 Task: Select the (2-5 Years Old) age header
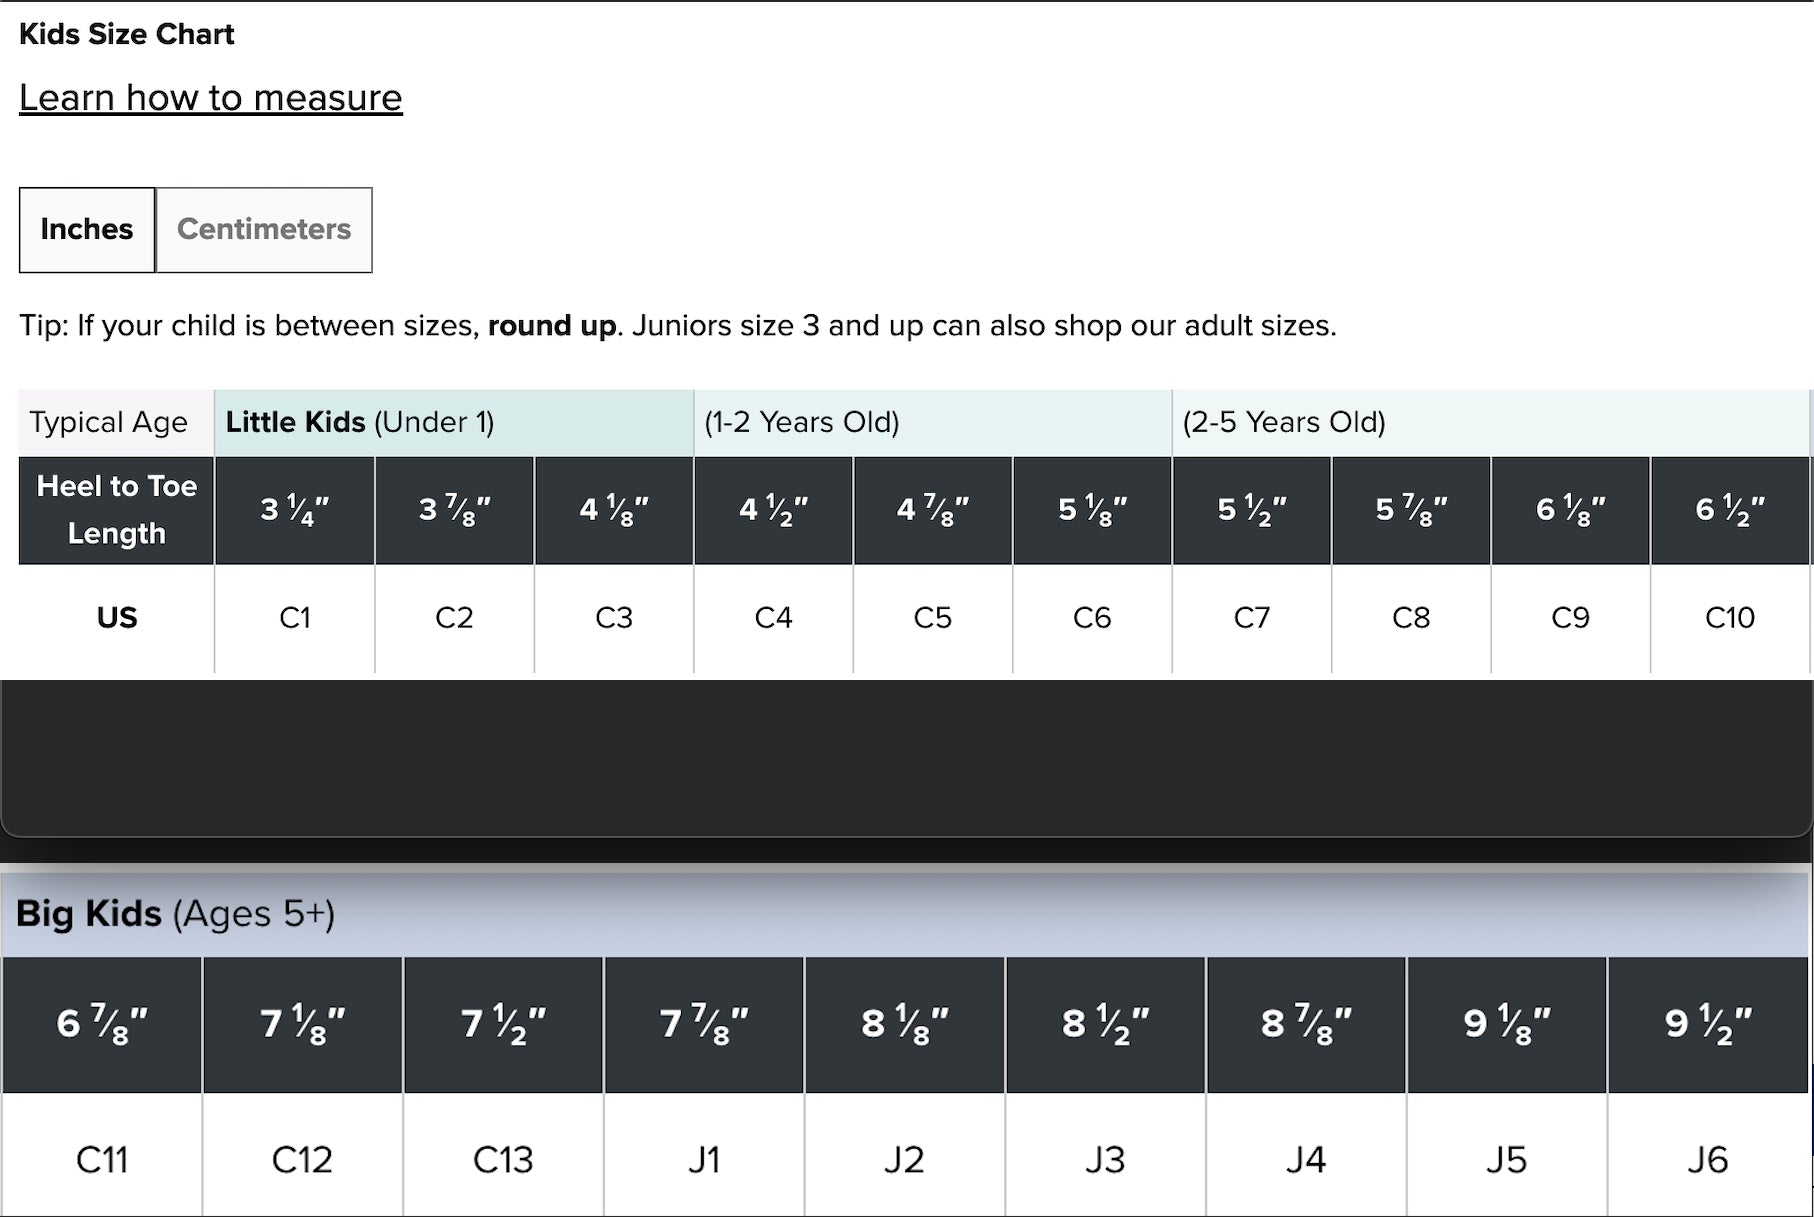pos(1284,423)
